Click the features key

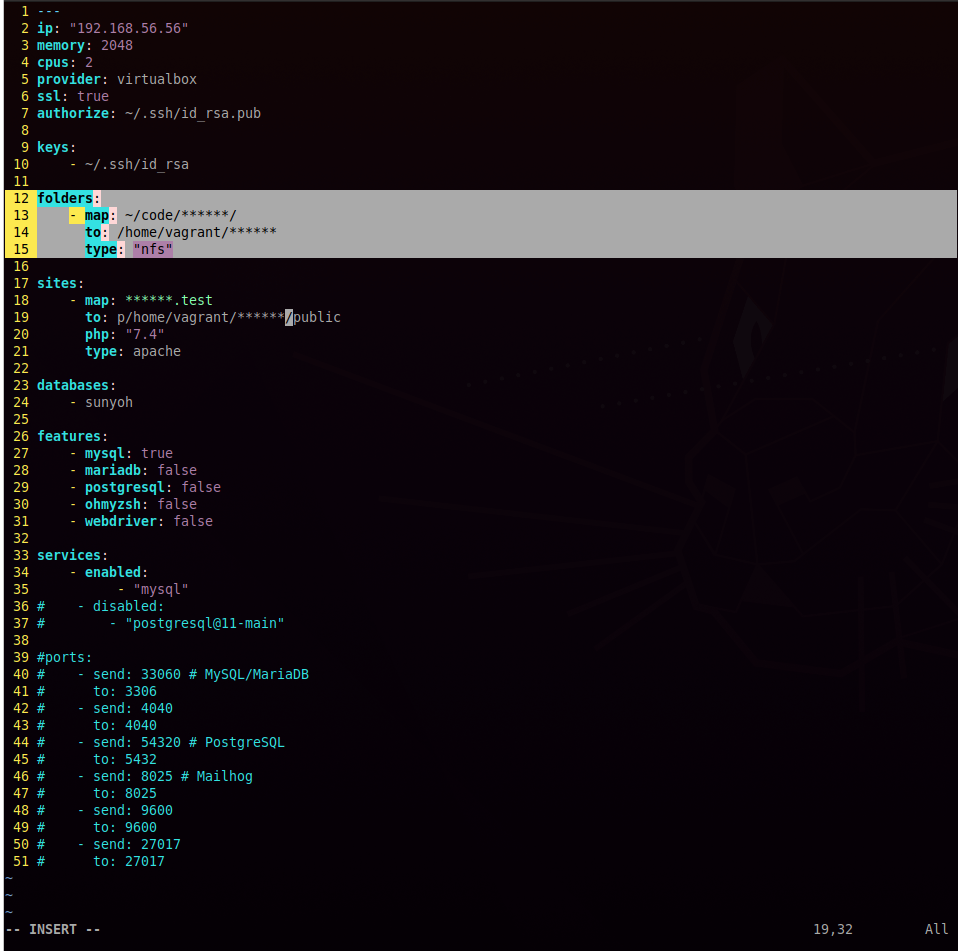[69, 436]
